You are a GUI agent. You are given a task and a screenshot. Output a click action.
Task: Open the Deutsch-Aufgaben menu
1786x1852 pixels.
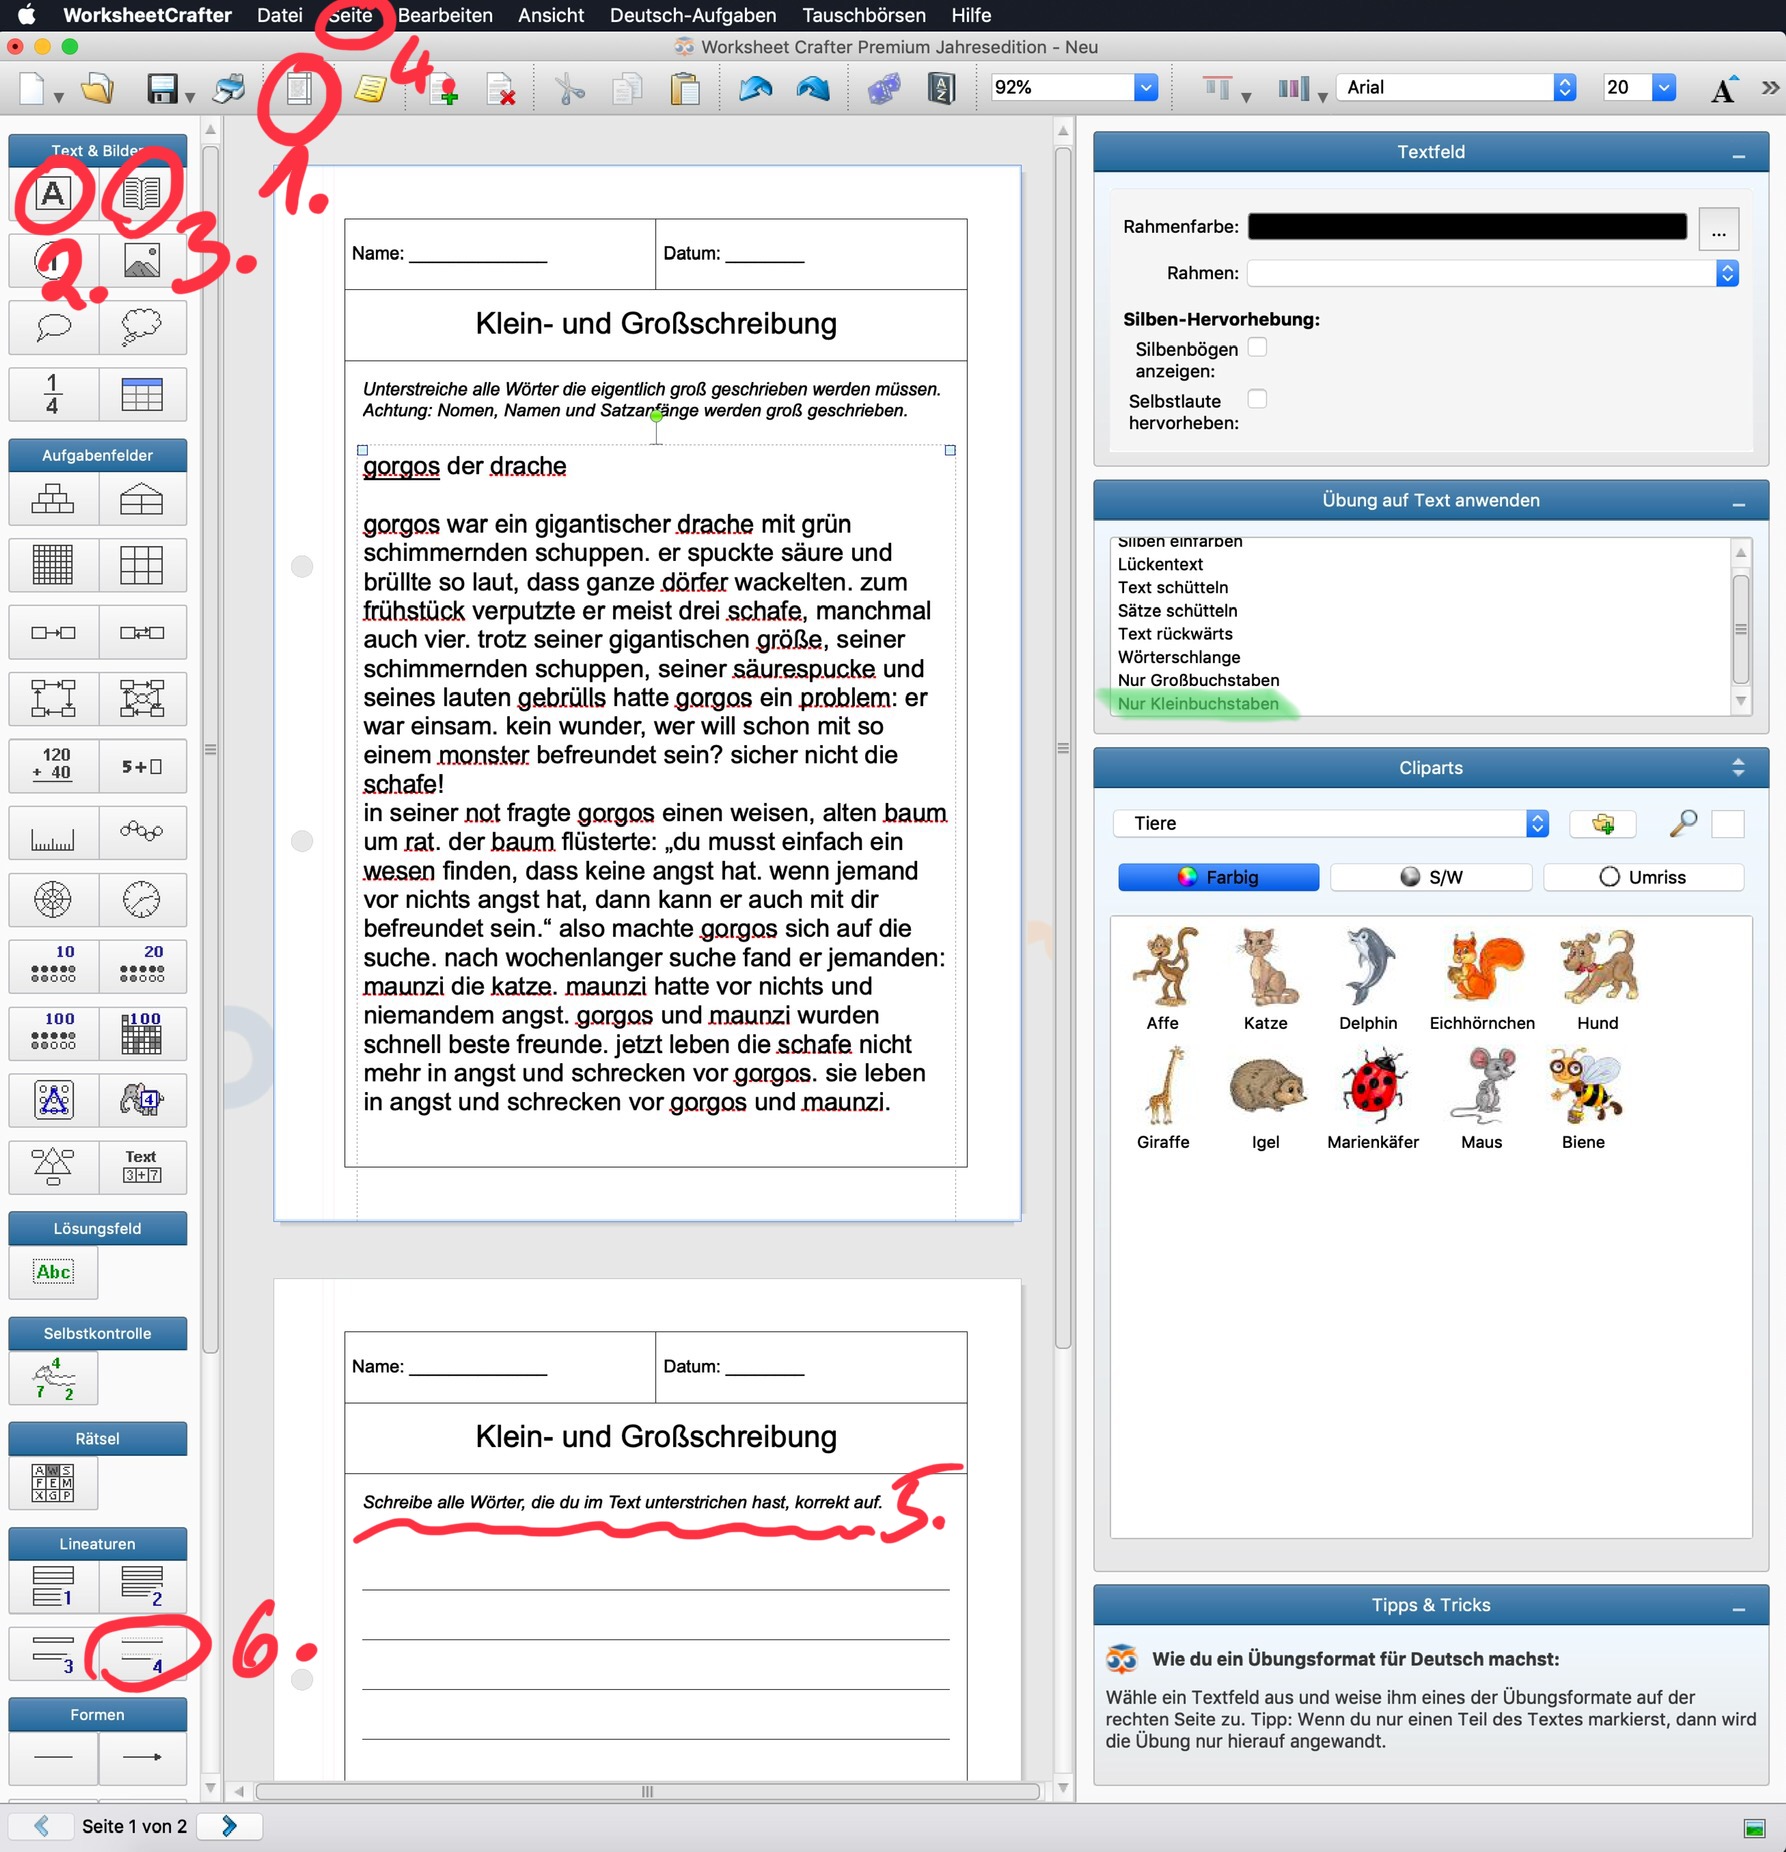(x=692, y=15)
